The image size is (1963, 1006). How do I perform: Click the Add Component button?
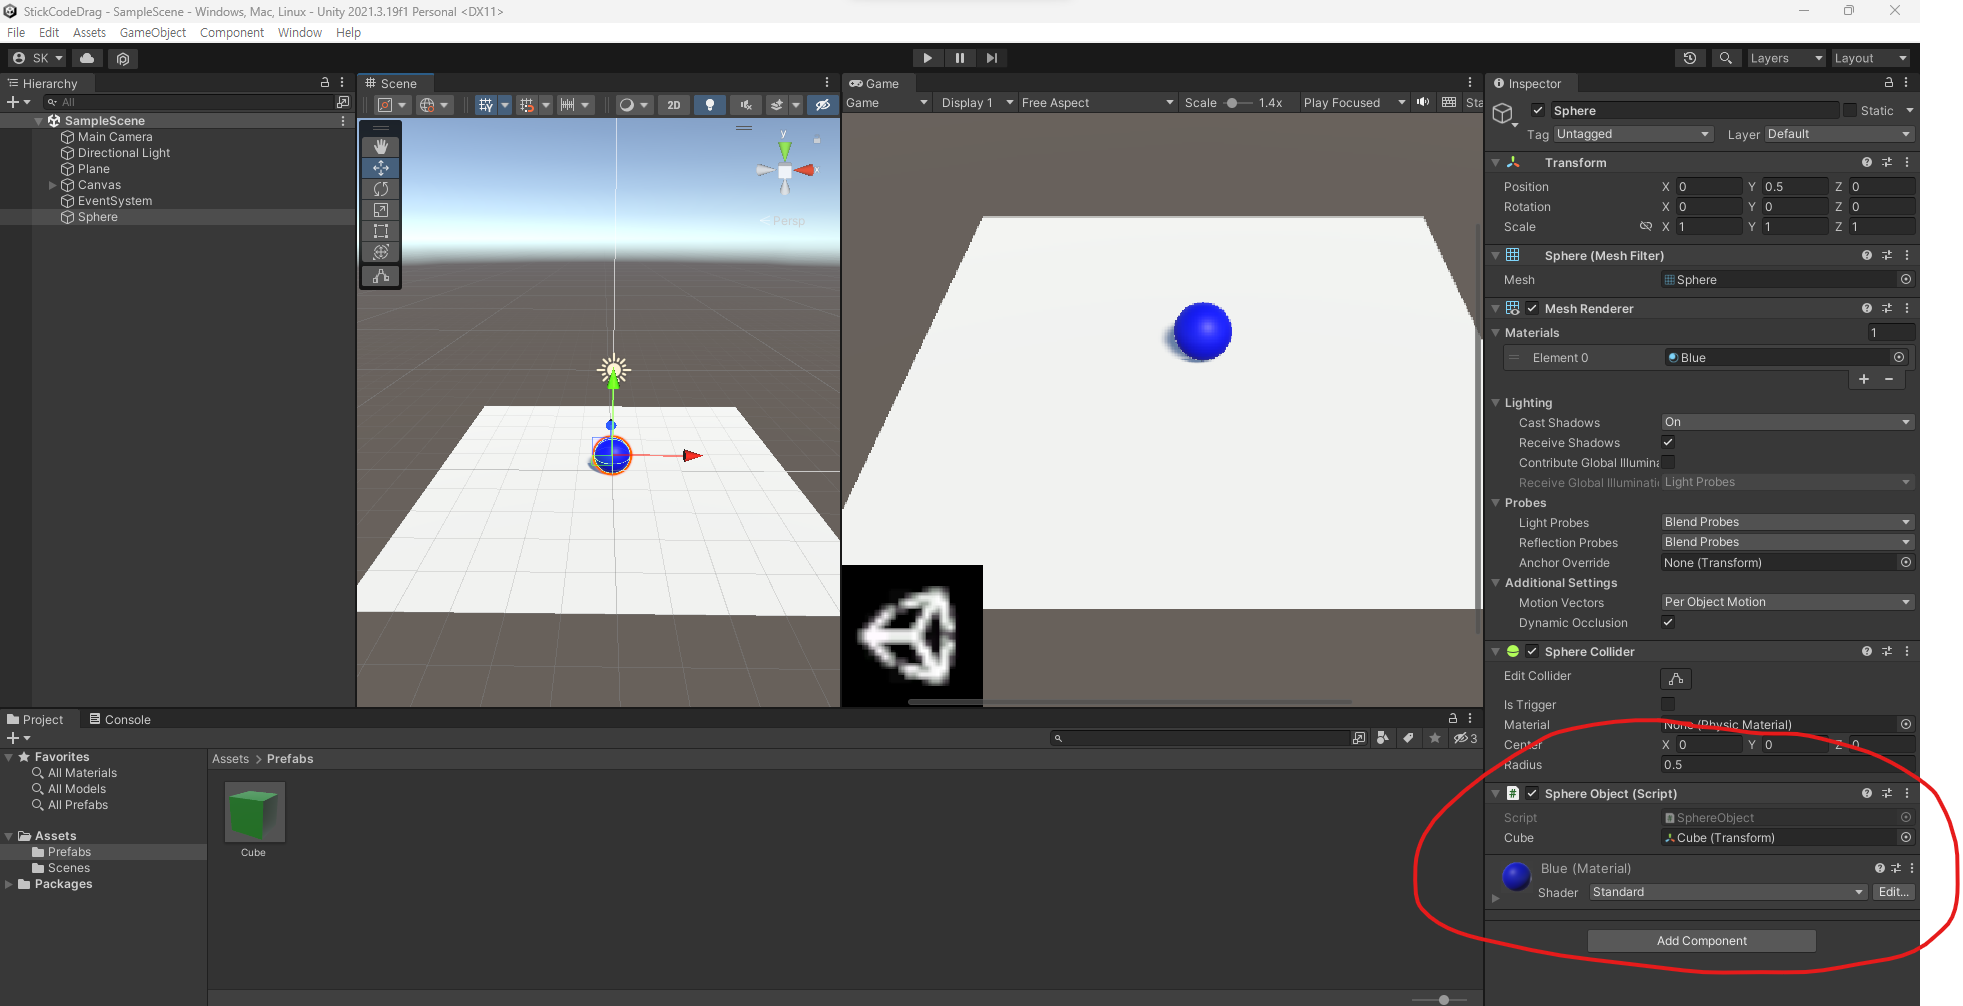coord(1701,941)
